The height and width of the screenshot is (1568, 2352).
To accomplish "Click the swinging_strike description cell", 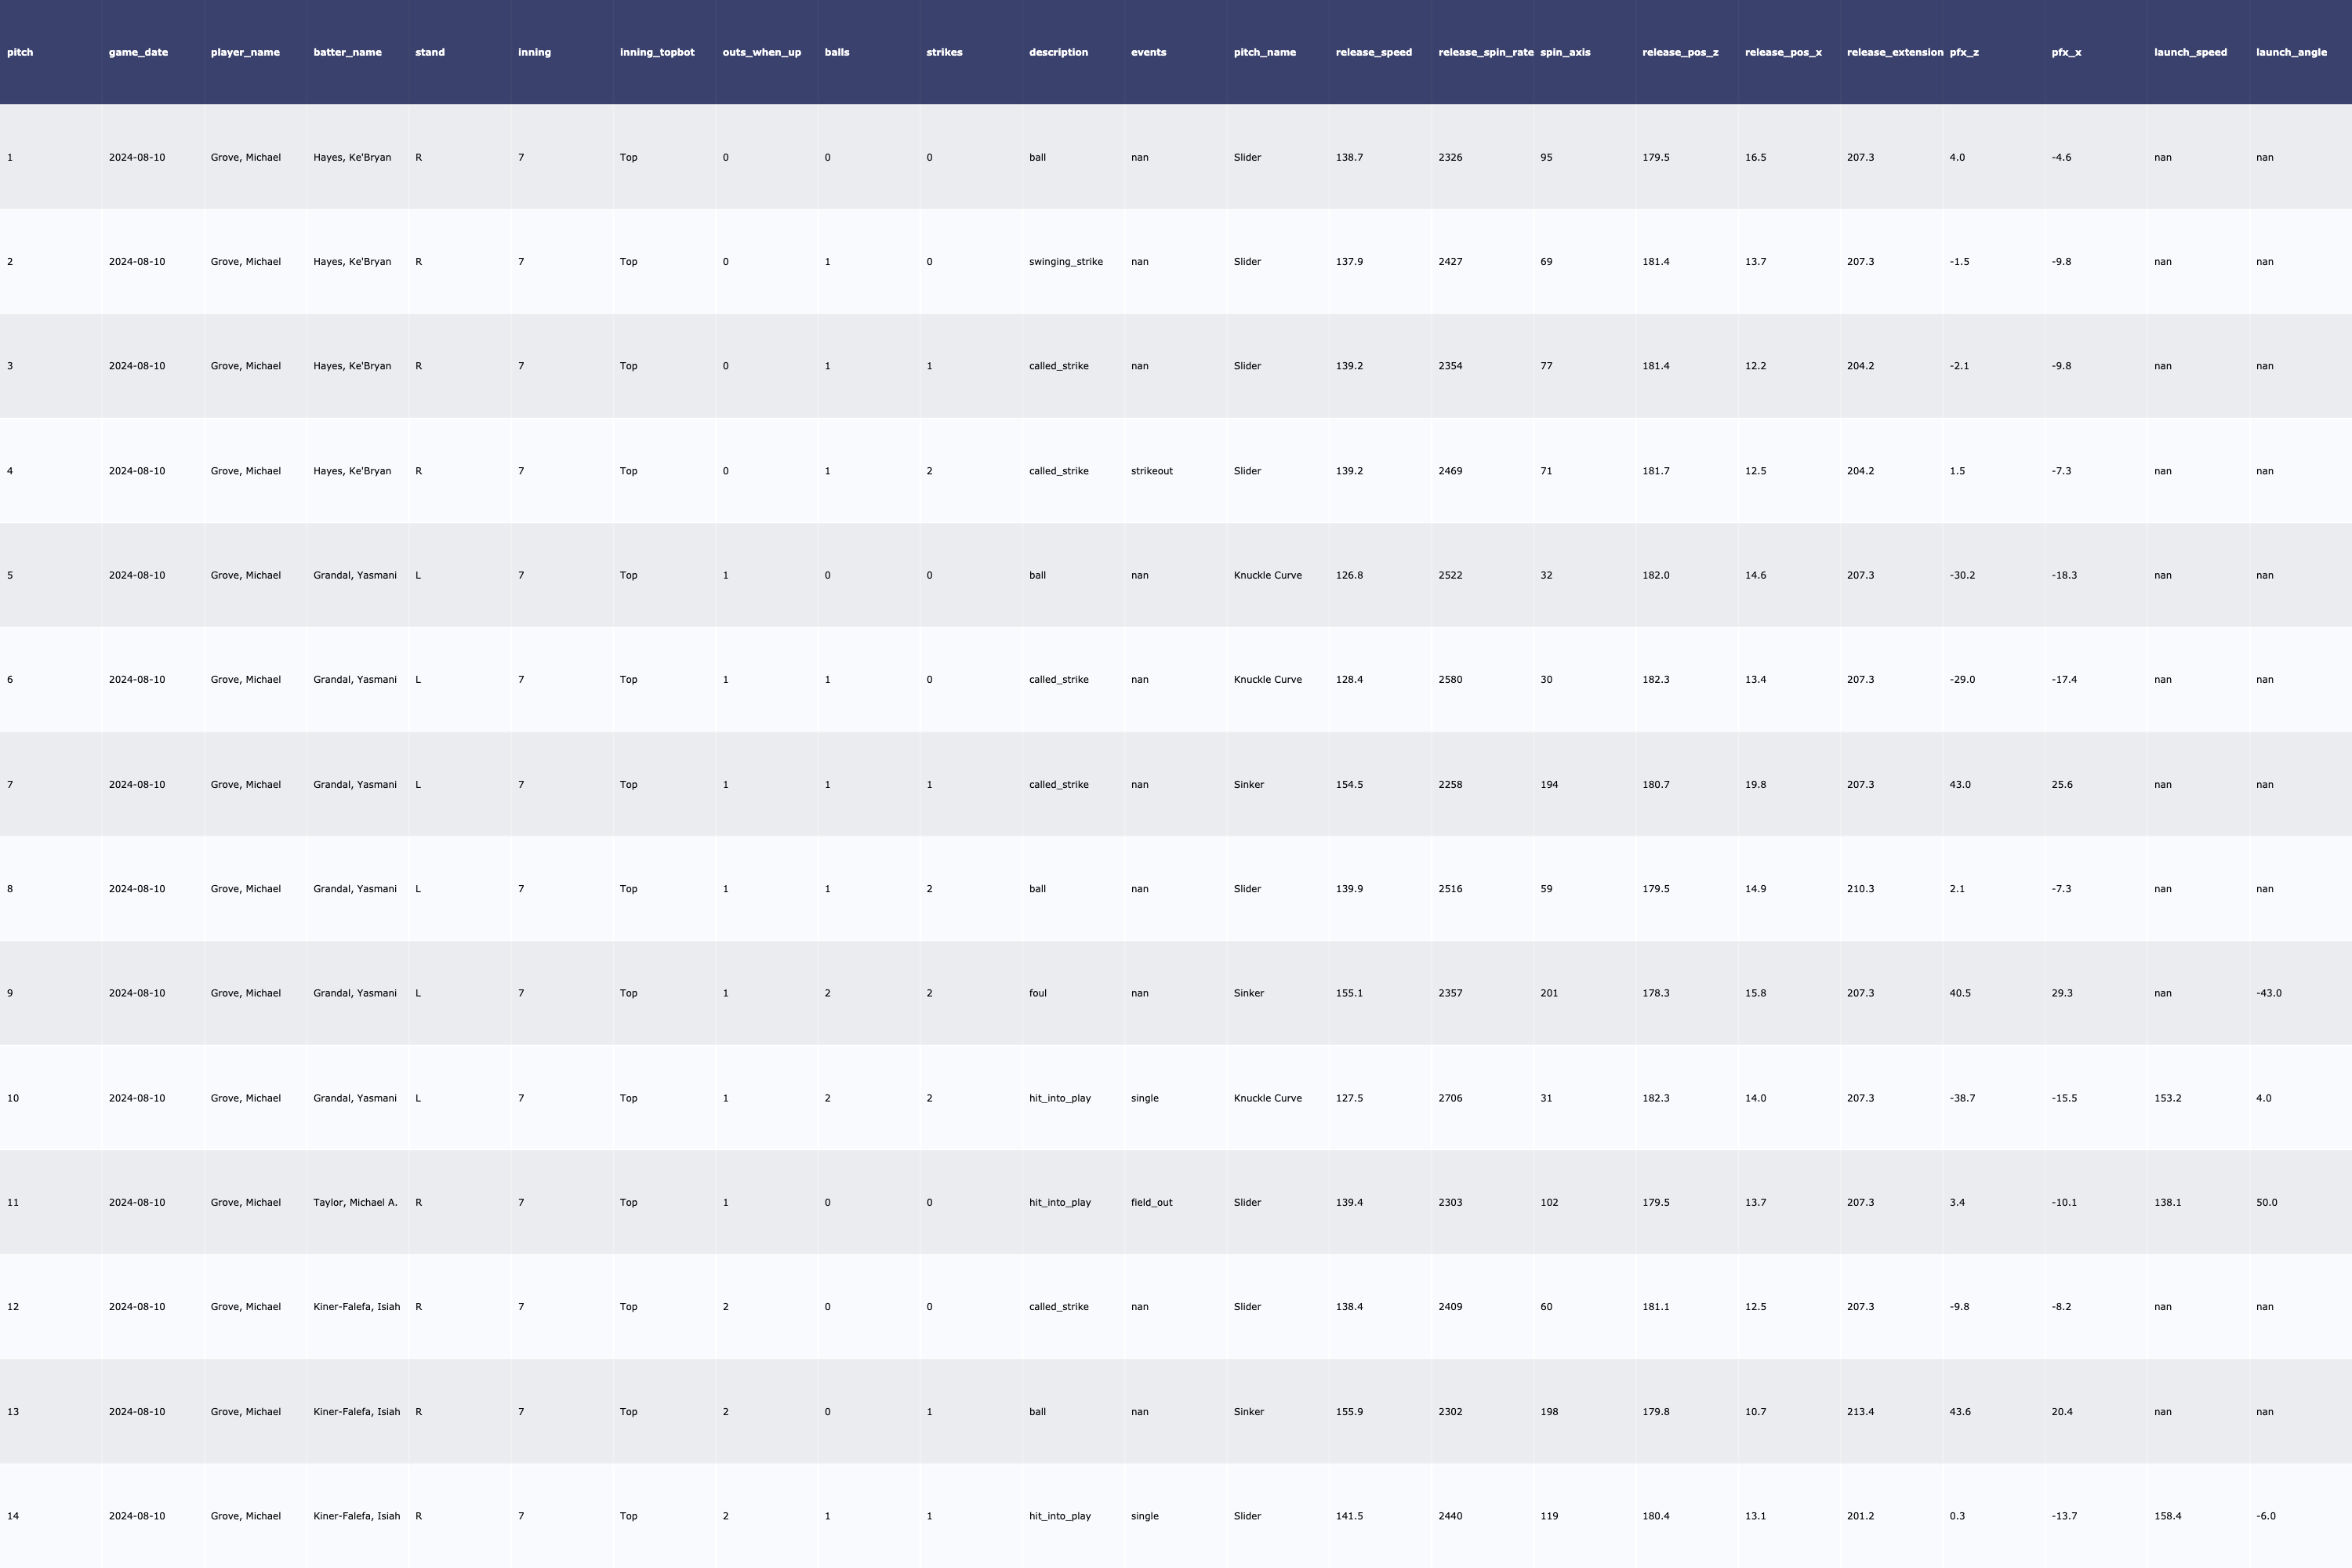I will (1065, 262).
